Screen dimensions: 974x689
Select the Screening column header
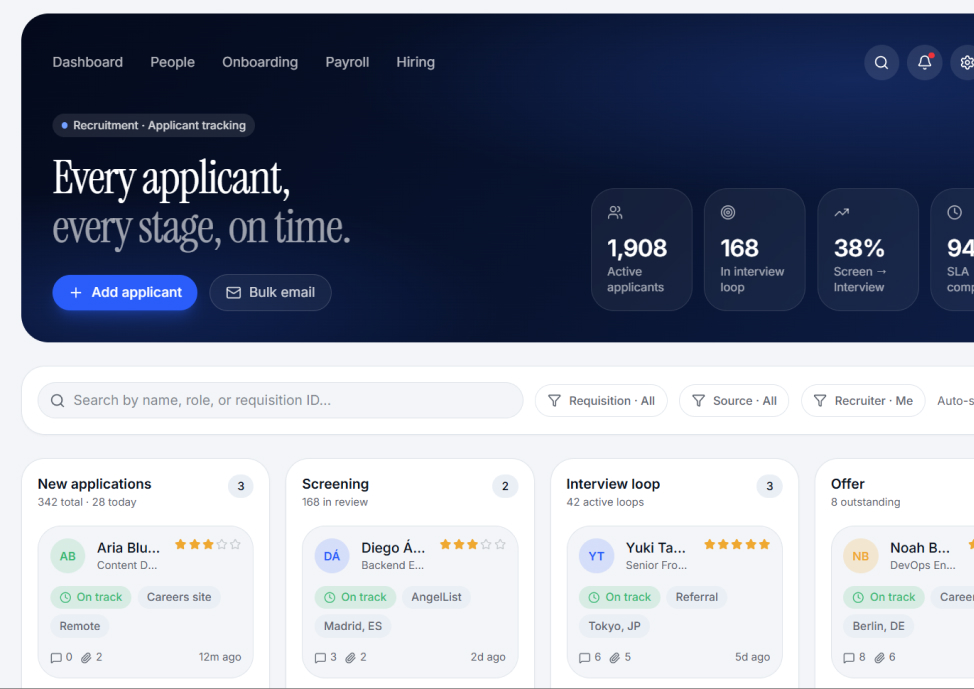[x=335, y=484]
